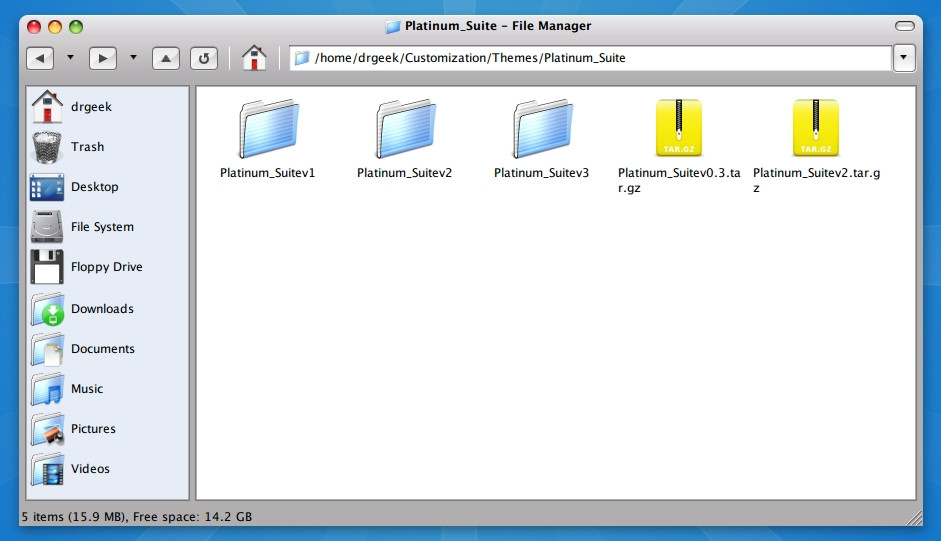
Task: Open the Trash icon in sidebar
Action: click(x=47, y=147)
